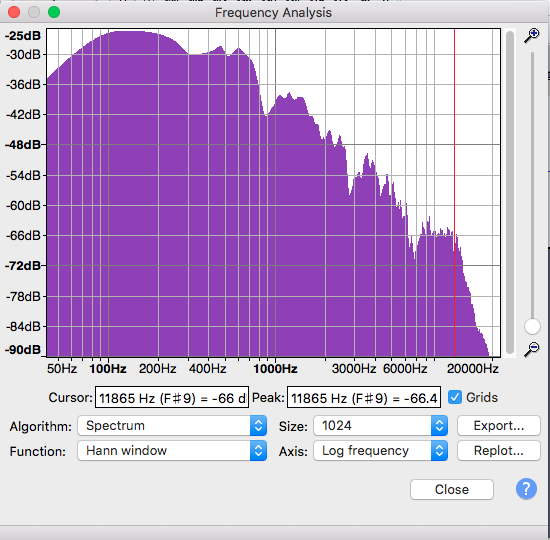The width and height of the screenshot is (550, 540).
Task: Click the 1000Hz label on frequency axis
Action: click(275, 369)
